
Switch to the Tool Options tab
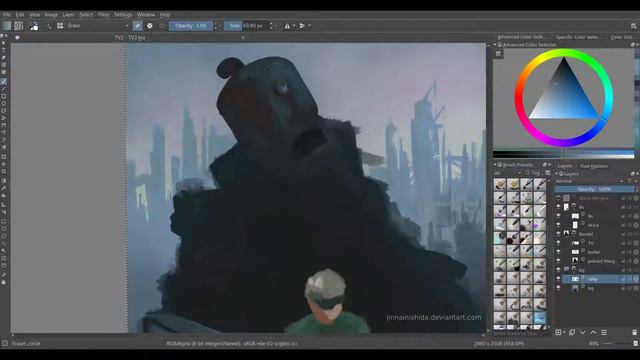(594, 166)
